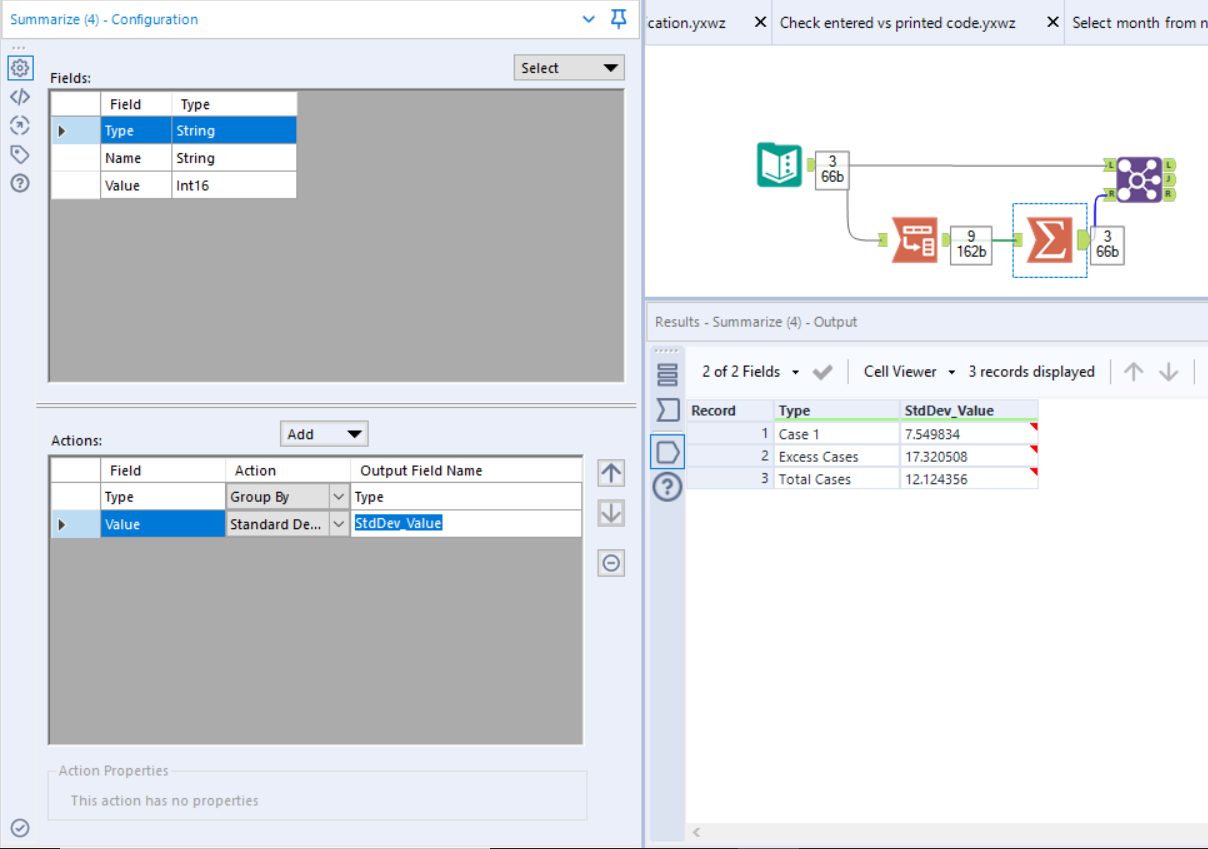Viewport: 1208px width, 849px height.
Task: Select the Input view icon in Results panel
Action: (667, 451)
